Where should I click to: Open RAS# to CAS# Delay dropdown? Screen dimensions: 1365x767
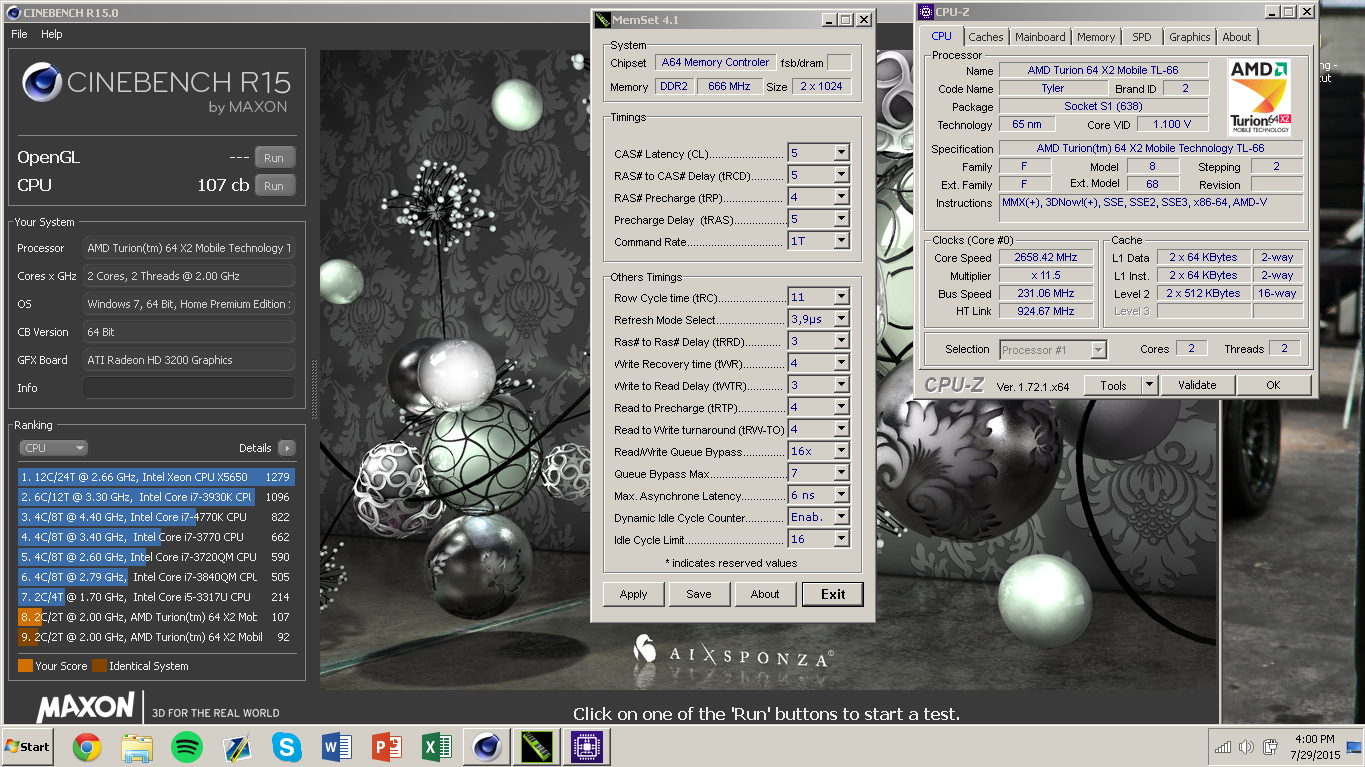(841, 175)
